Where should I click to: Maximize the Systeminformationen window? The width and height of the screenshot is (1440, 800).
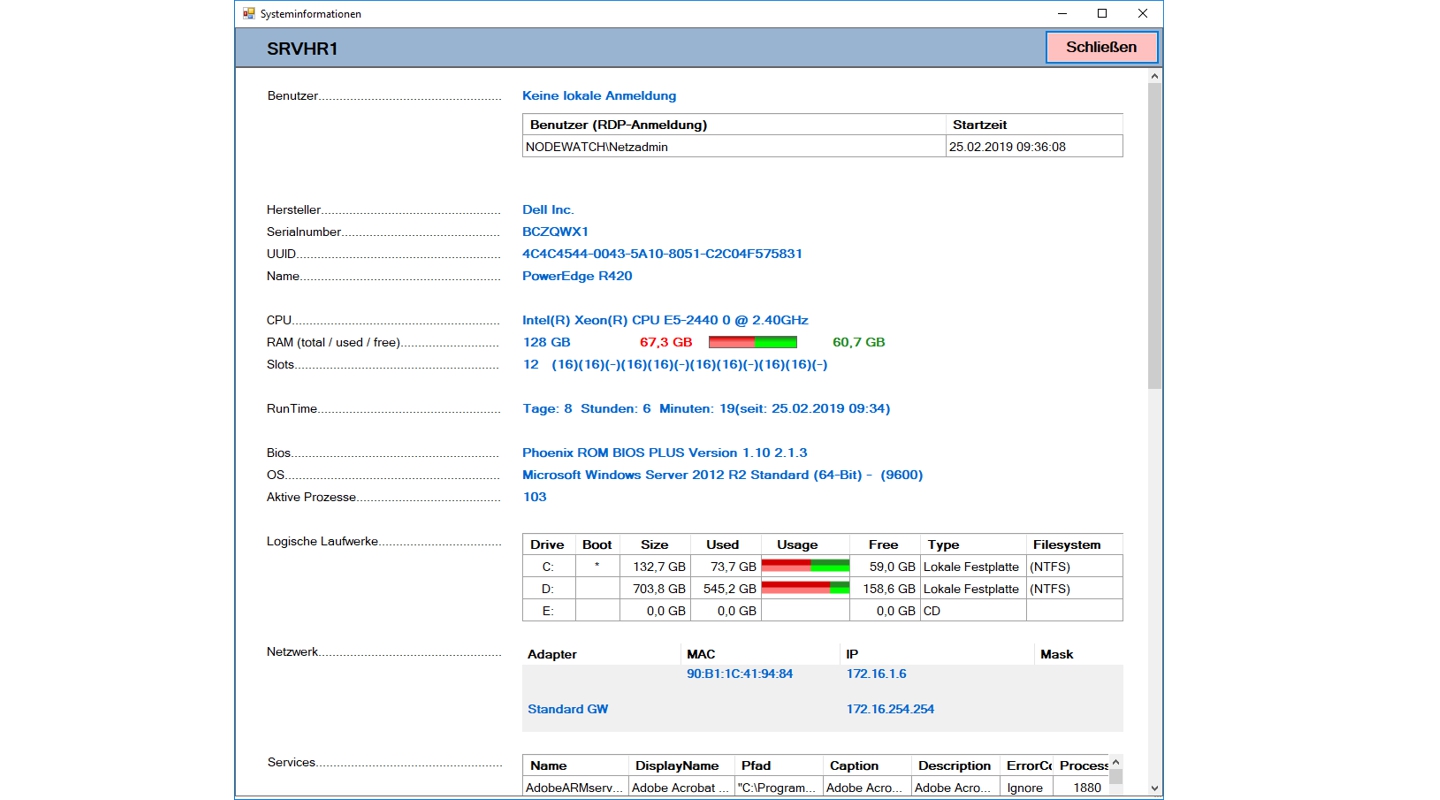(x=1102, y=14)
